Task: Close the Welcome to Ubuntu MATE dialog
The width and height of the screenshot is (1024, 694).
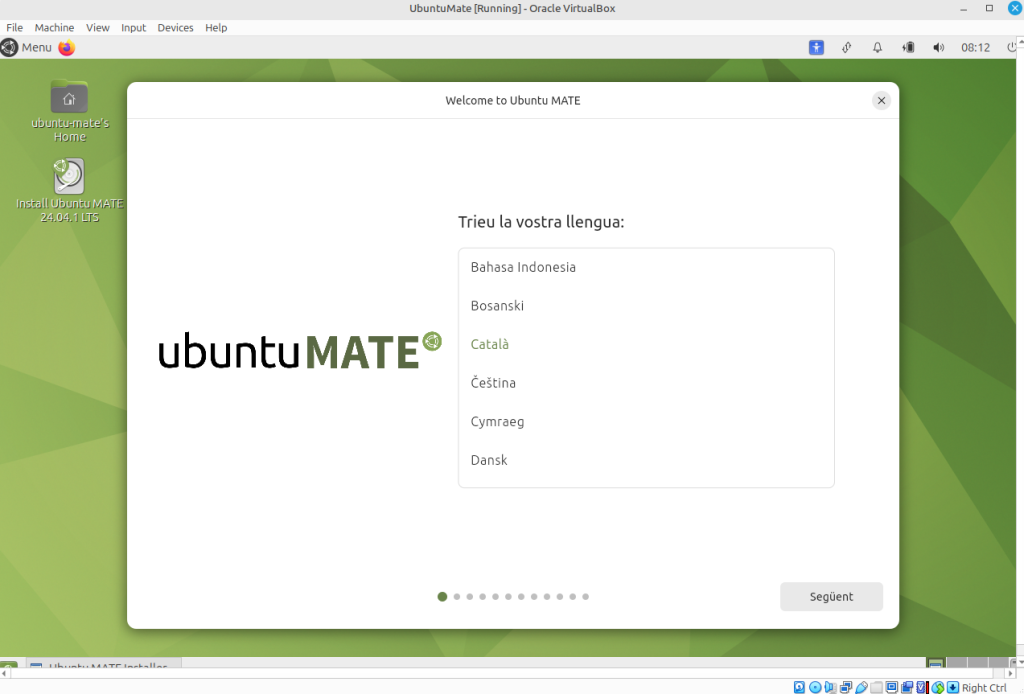Action: click(881, 100)
